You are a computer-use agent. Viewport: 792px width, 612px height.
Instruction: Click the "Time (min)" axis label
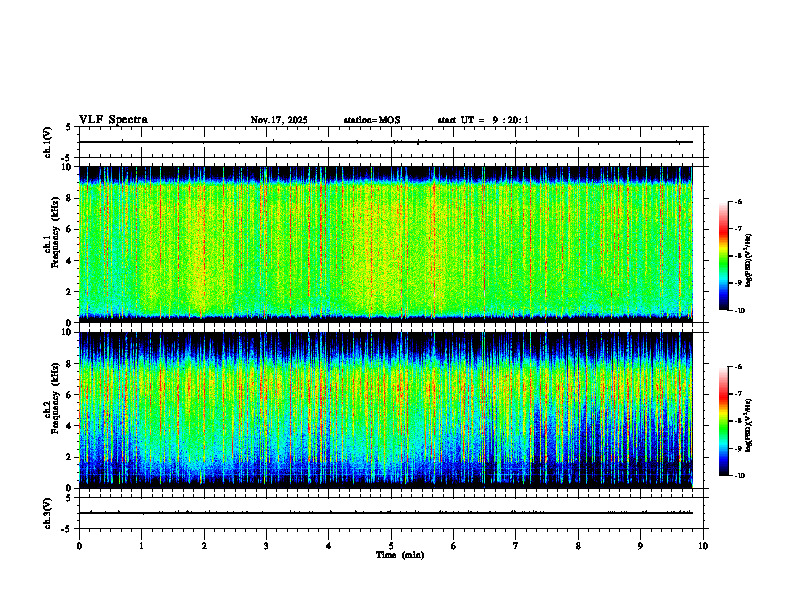tap(400, 555)
